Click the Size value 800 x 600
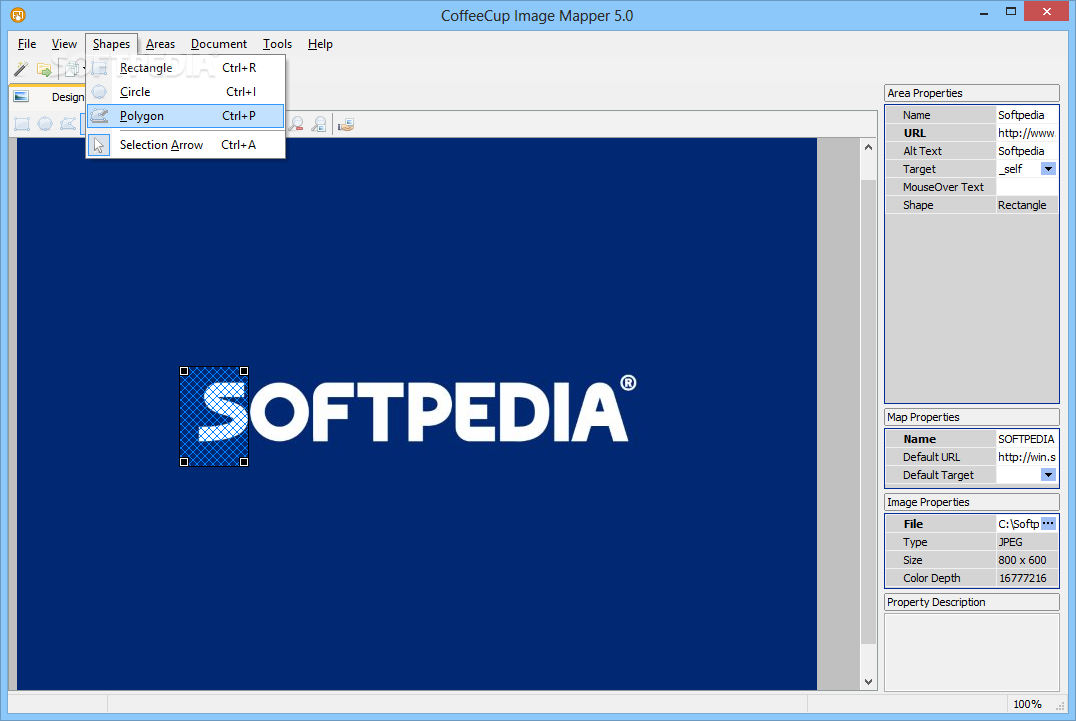 (x=1027, y=560)
